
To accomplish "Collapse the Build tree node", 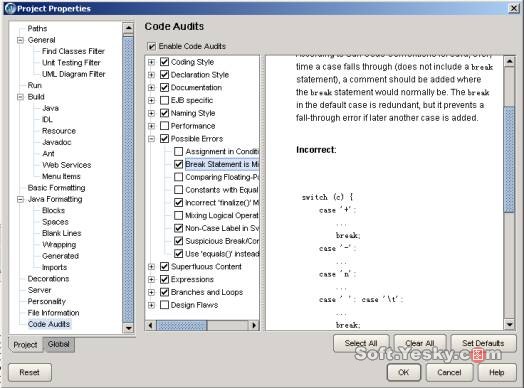I will click(20, 97).
